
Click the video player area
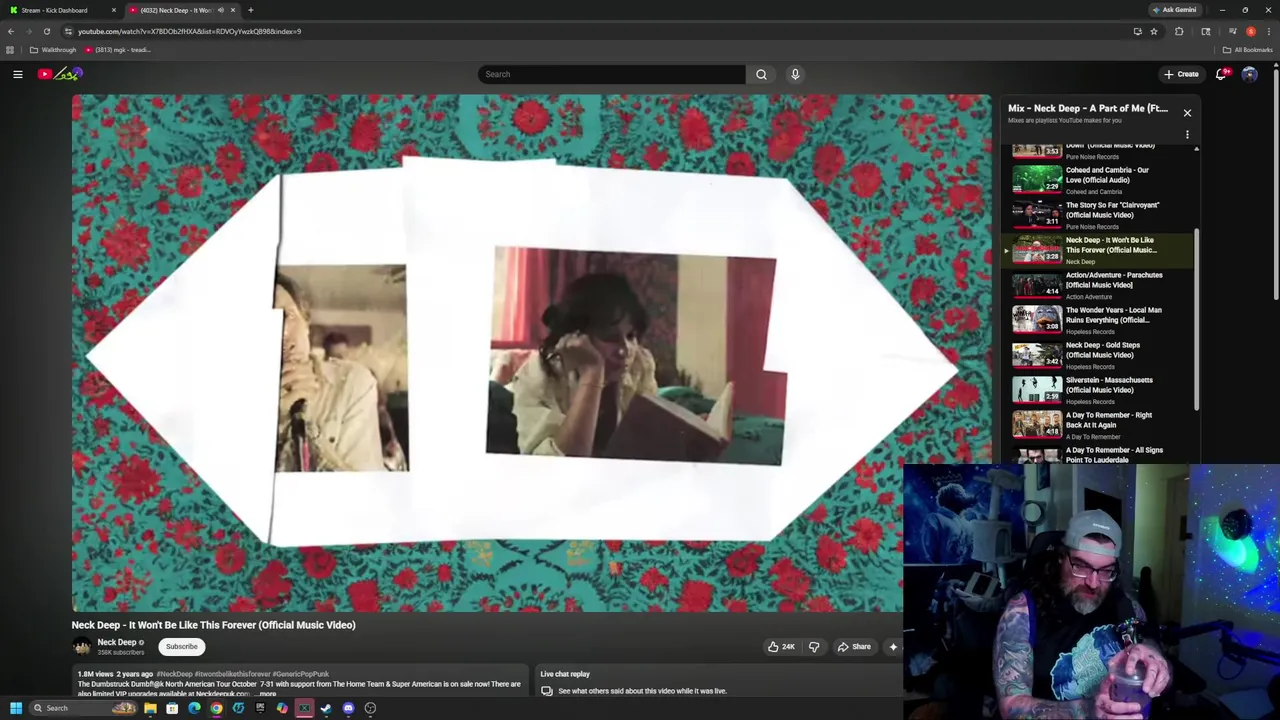pyautogui.click(x=532, y=353)
